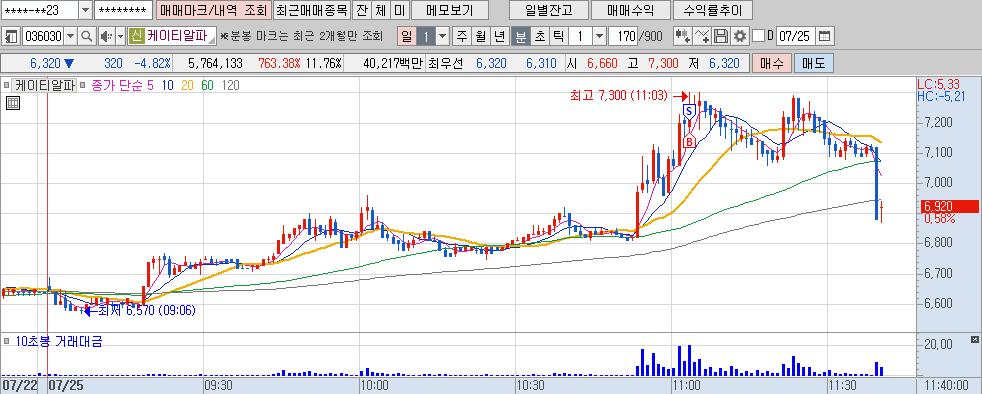Select the 분 minute chart toggle

click(520, 36)
